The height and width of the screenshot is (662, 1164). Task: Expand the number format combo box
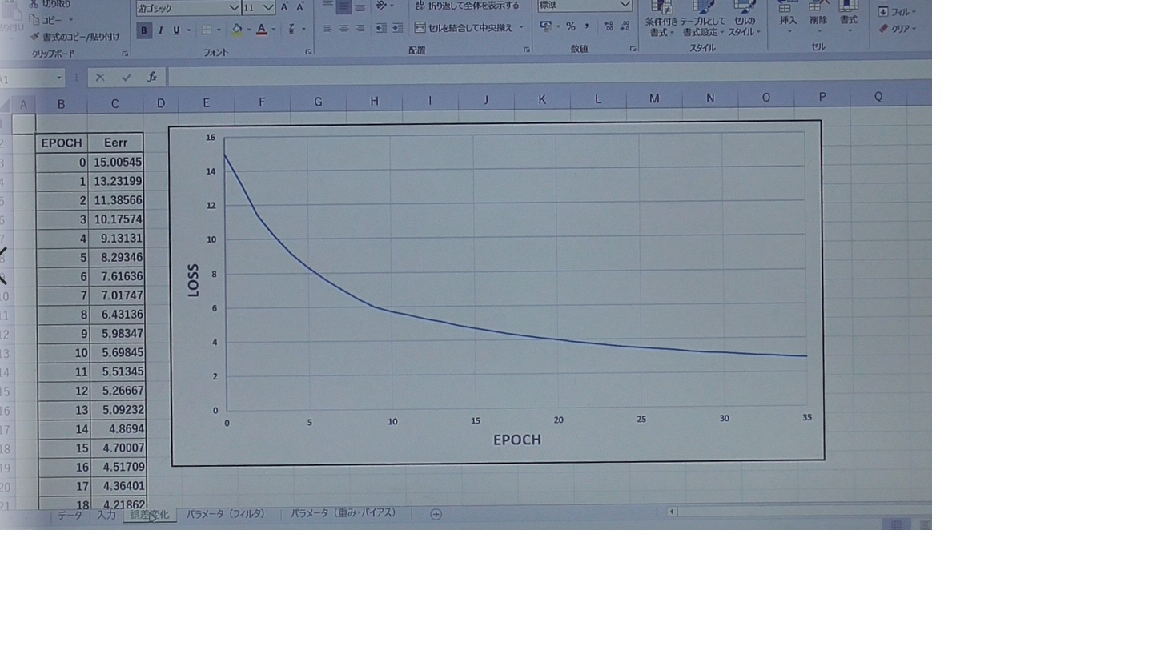[x=625, y=5]
